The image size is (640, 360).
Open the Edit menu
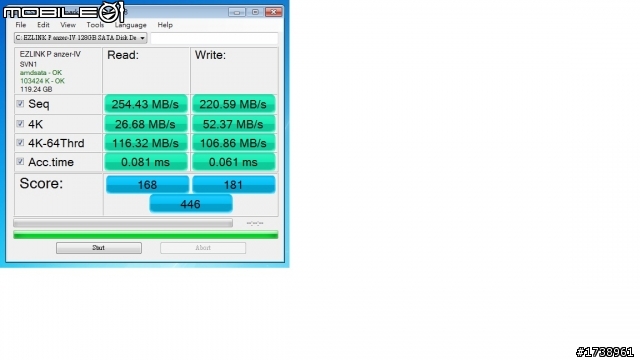[43, 25]
